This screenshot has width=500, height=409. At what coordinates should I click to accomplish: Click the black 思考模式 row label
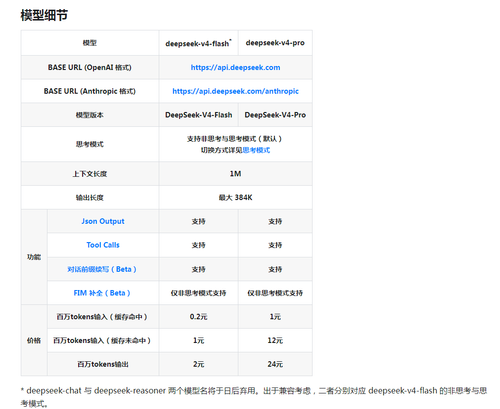(x=90, y=144)
